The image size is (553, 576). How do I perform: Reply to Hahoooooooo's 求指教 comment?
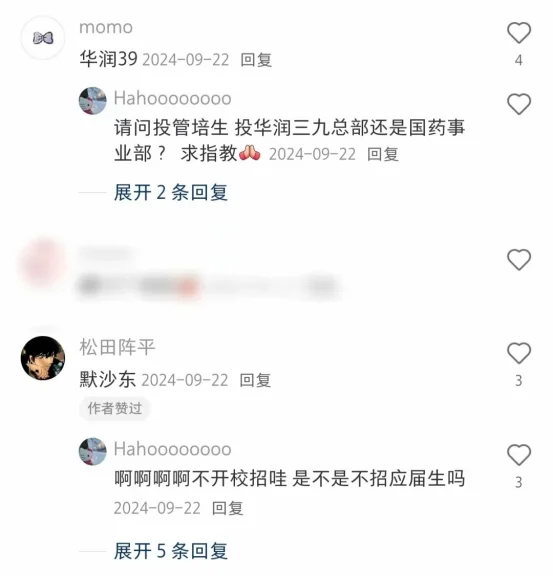[383, 154]
